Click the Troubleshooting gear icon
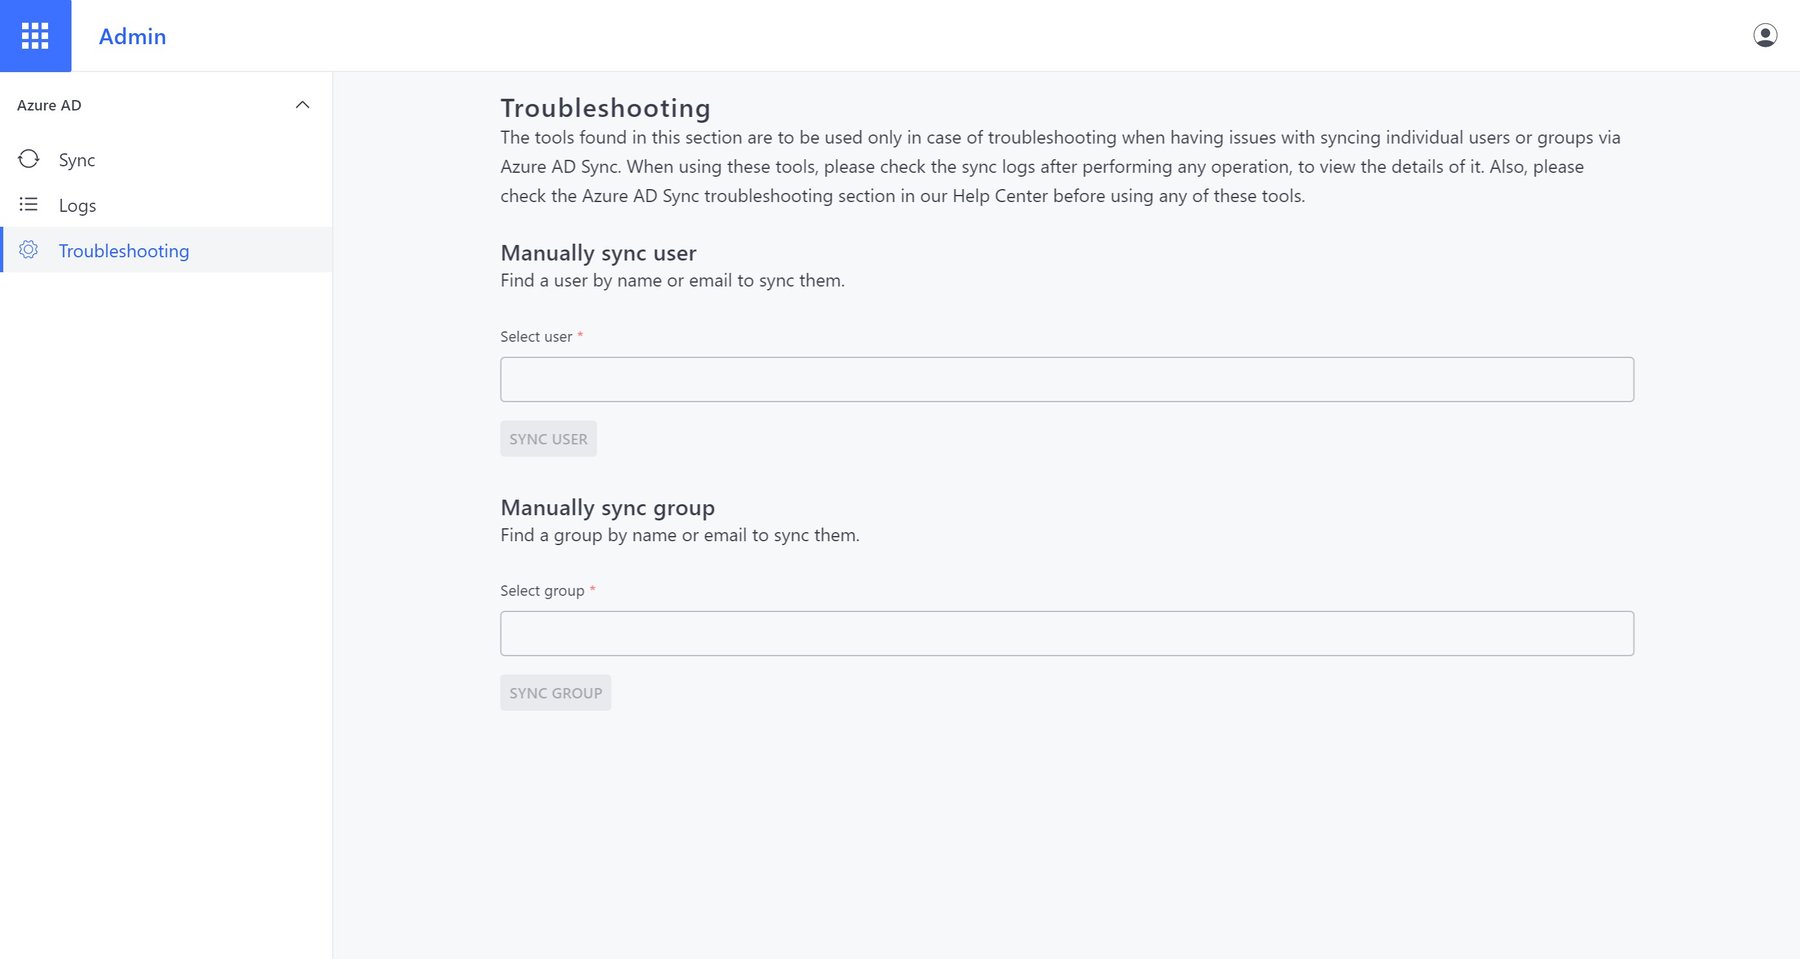This screenshot has width=1800, height=959. coord(29,250)
